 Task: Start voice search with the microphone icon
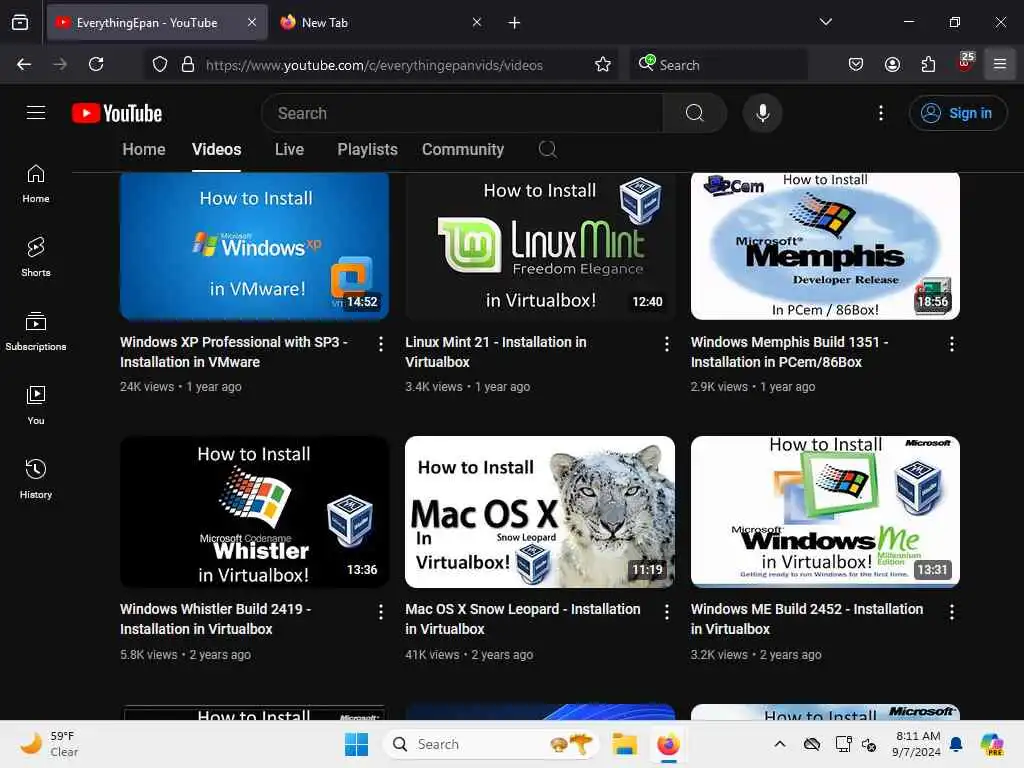point(762,113)
